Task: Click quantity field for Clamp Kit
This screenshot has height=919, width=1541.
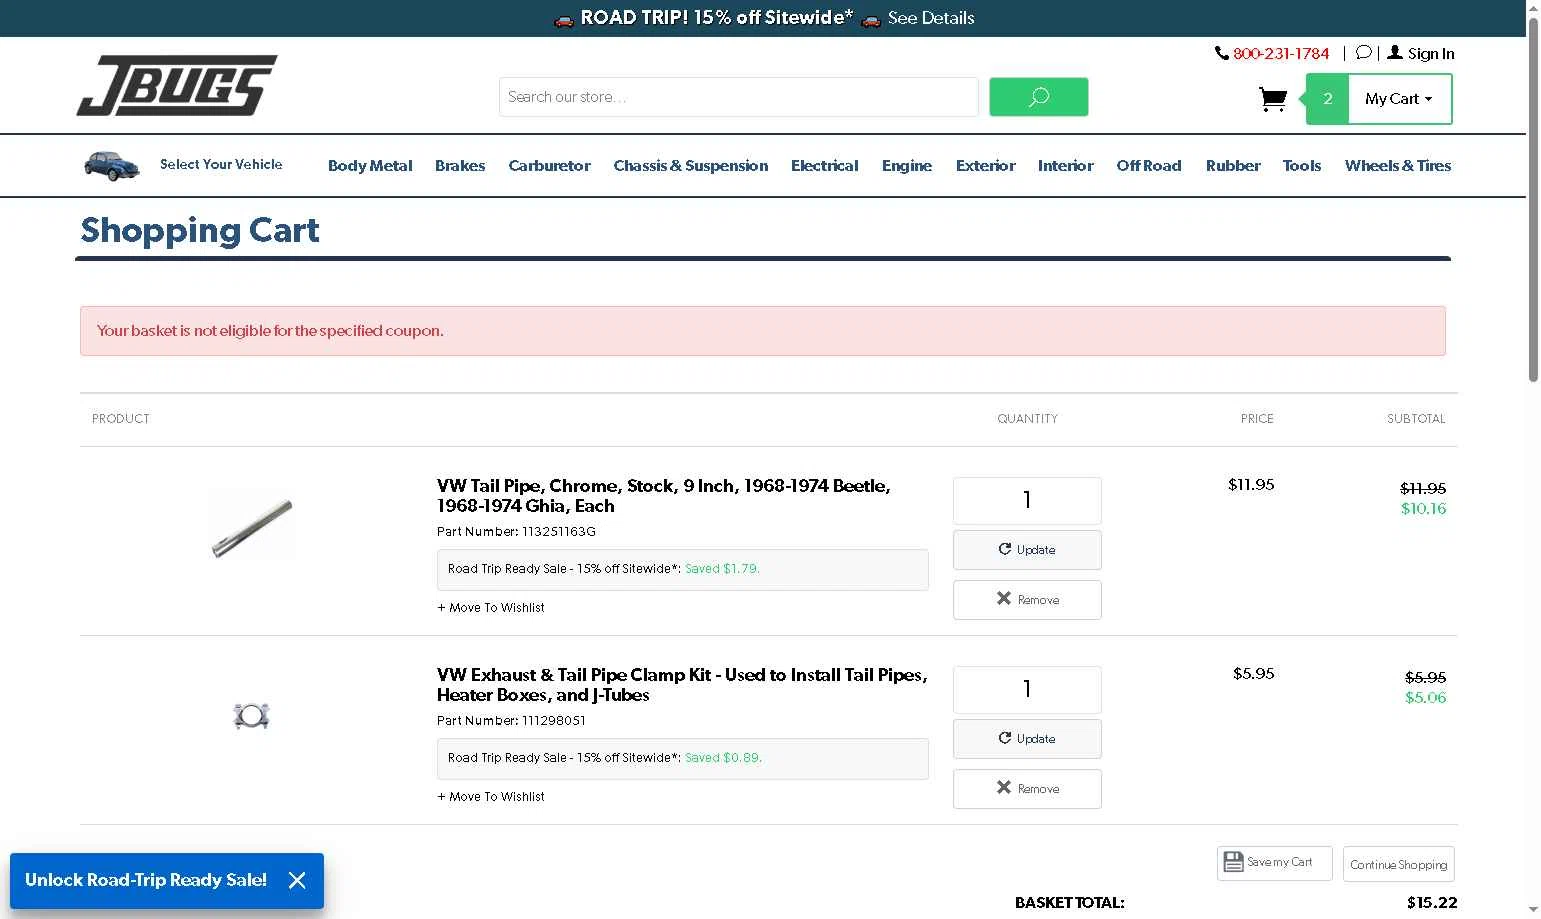Action: click(x=1027, y=690)
